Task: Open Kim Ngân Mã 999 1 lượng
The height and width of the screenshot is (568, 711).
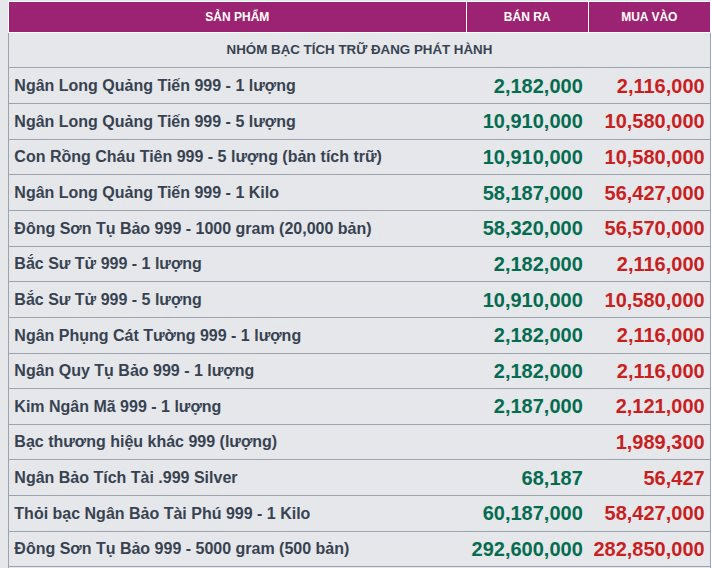Action: [118, 407]
